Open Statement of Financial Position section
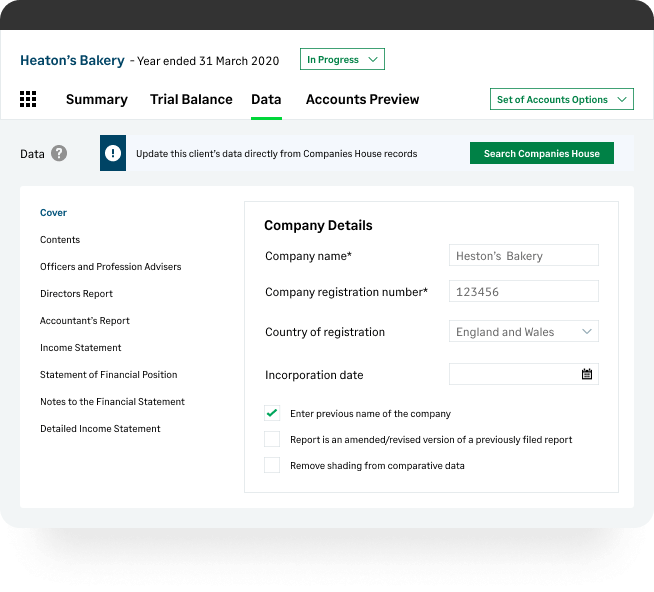This screenshot has width=654, height=592. coord(108,375)
